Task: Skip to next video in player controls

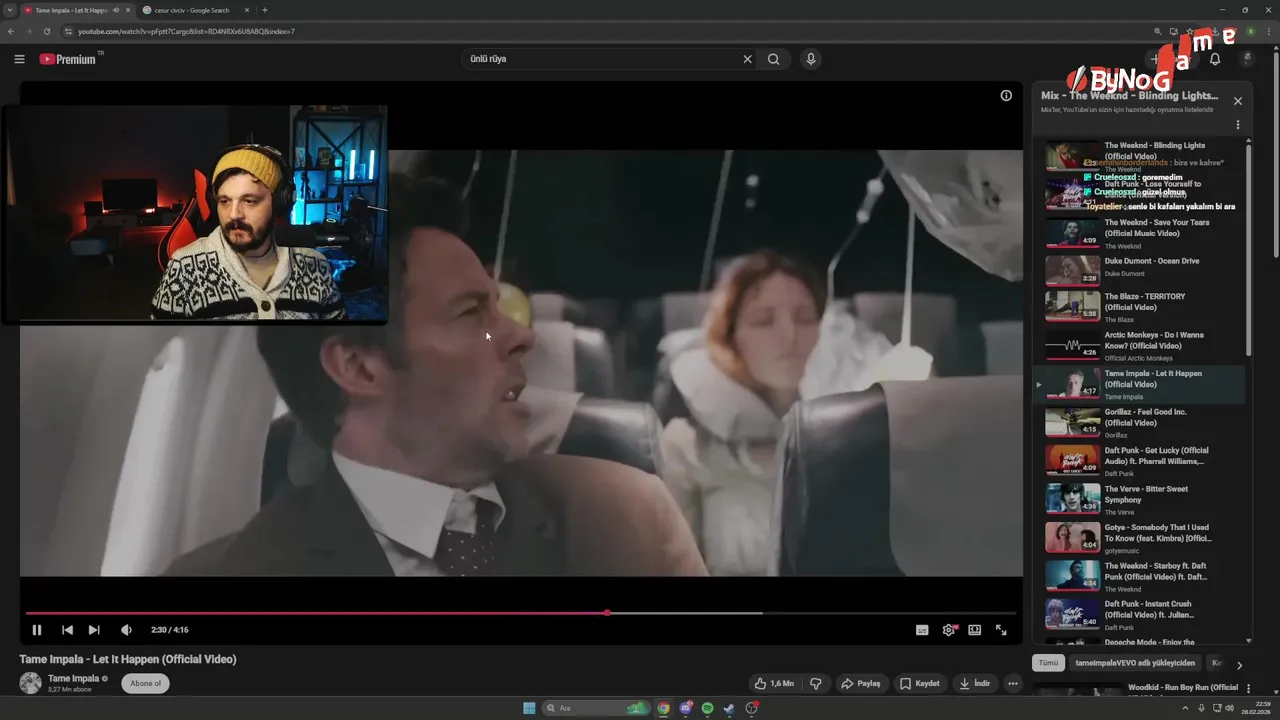Action: 94,630
